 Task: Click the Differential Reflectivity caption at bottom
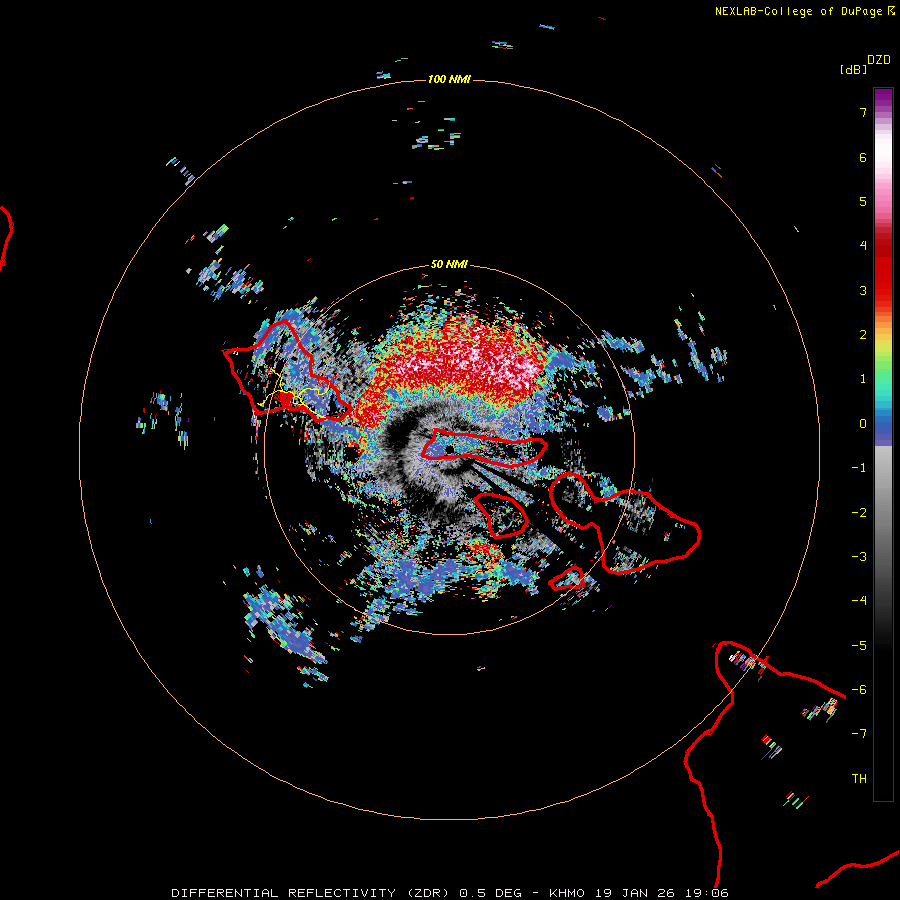450,893
